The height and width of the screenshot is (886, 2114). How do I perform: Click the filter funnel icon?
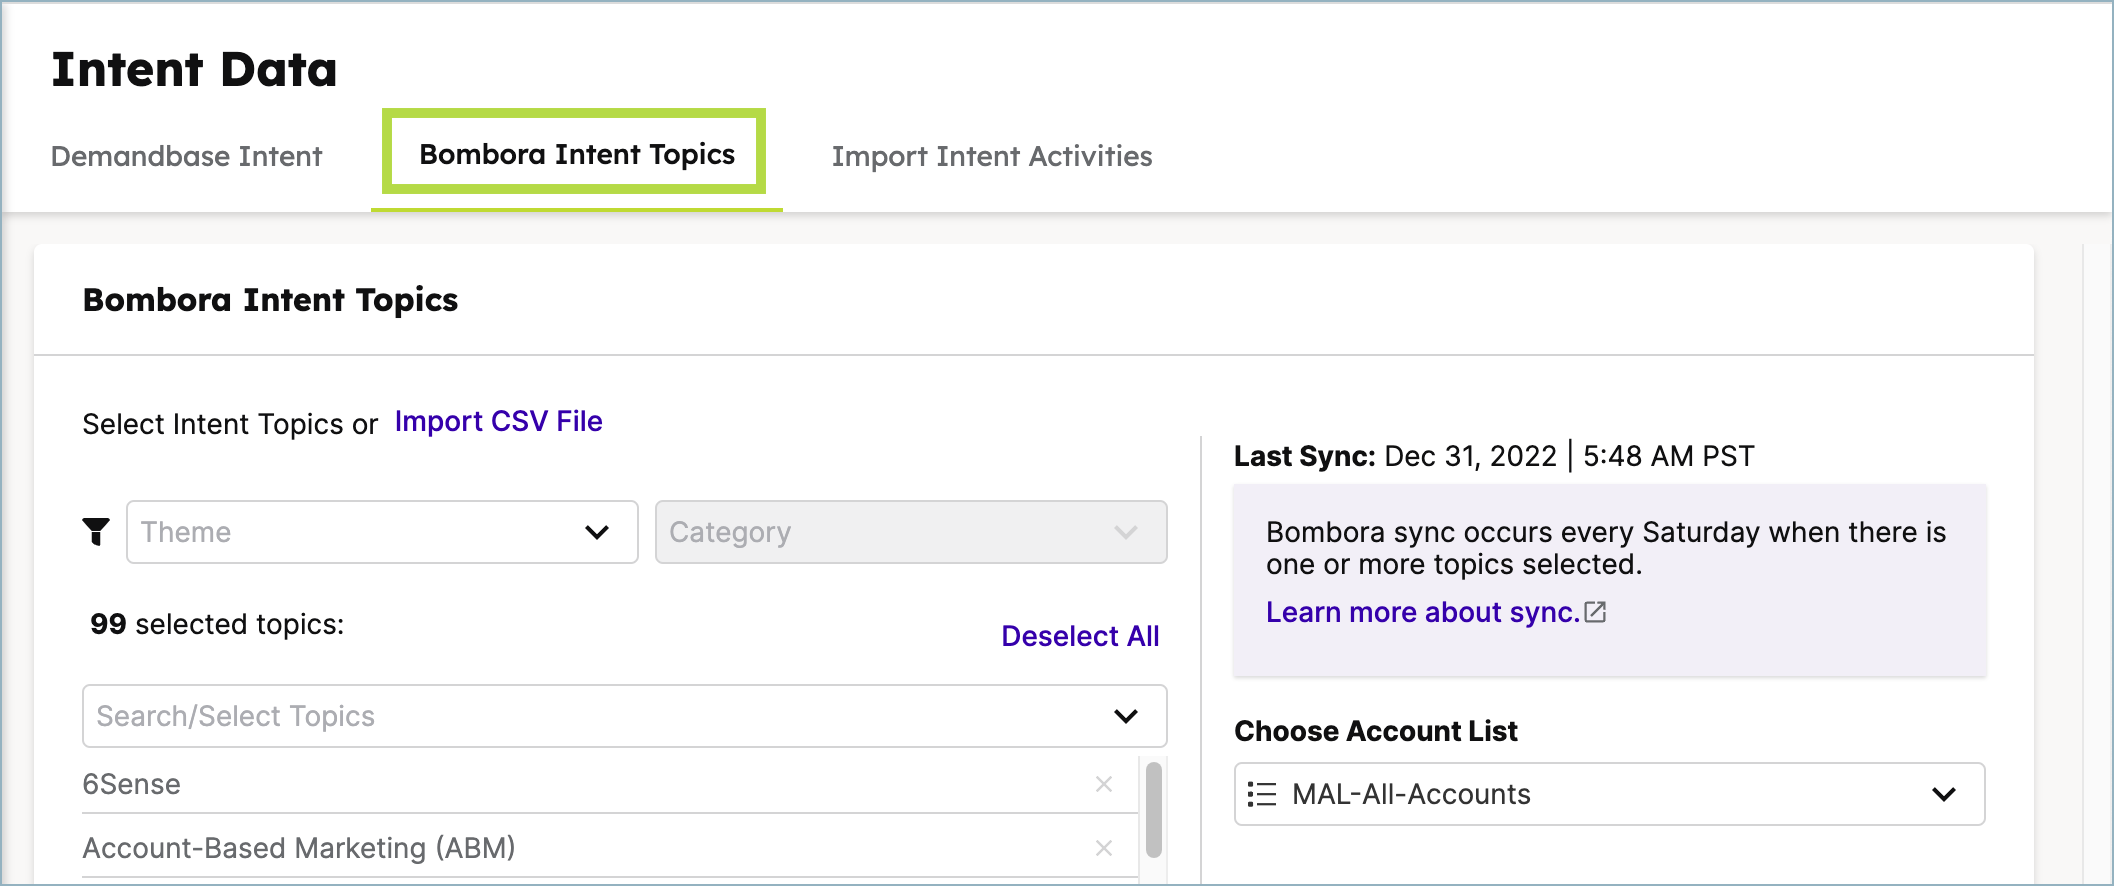coord(96,532)
